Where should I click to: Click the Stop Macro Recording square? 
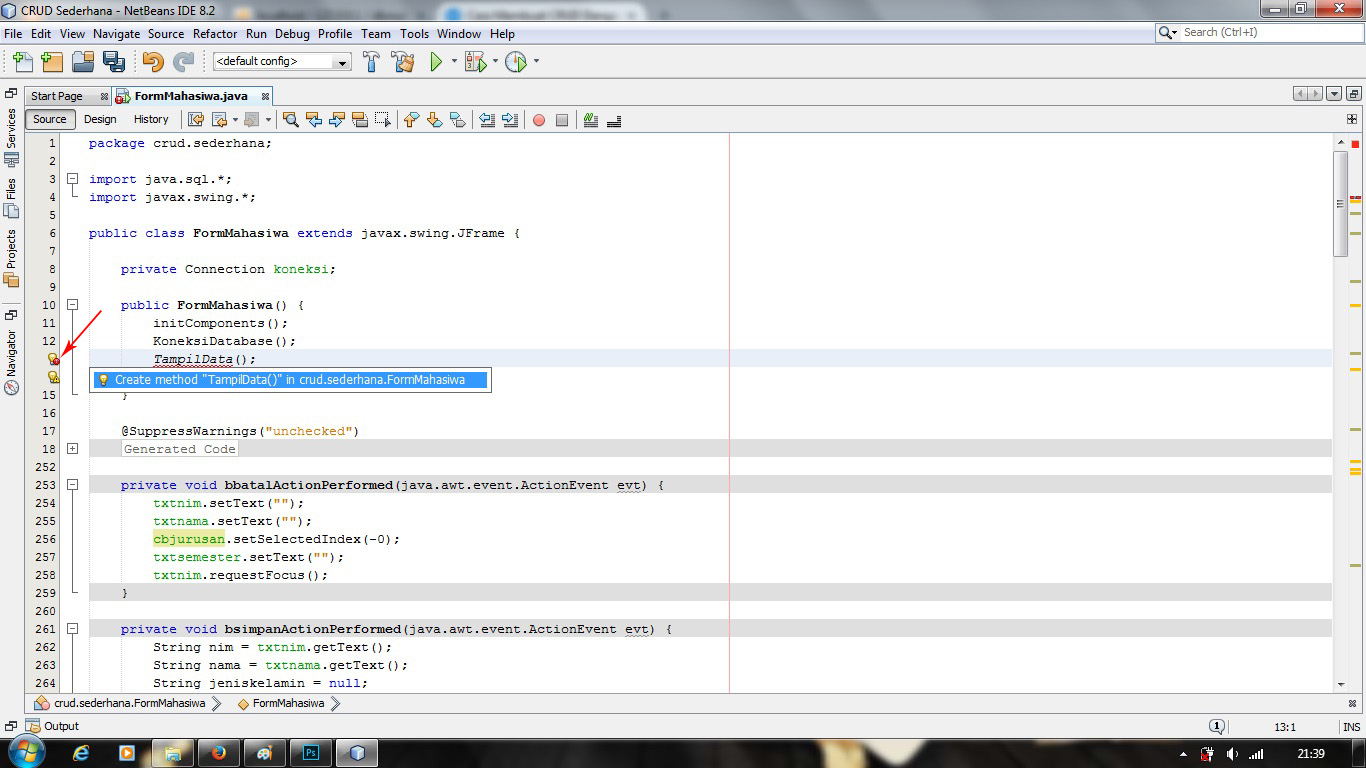(562, 120)
